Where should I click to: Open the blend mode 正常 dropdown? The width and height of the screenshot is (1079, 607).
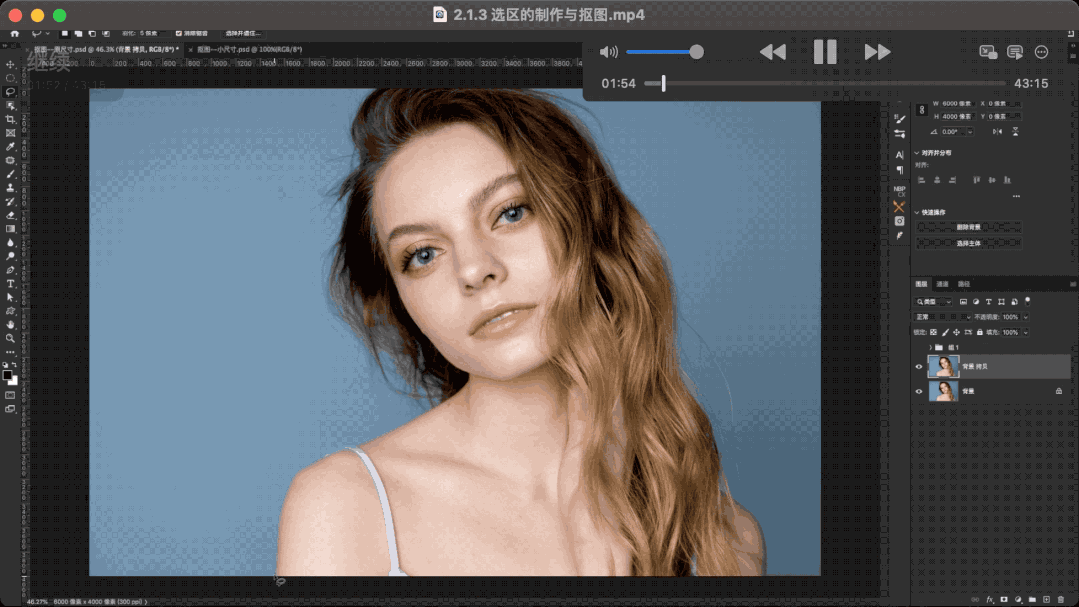[943, 317]
